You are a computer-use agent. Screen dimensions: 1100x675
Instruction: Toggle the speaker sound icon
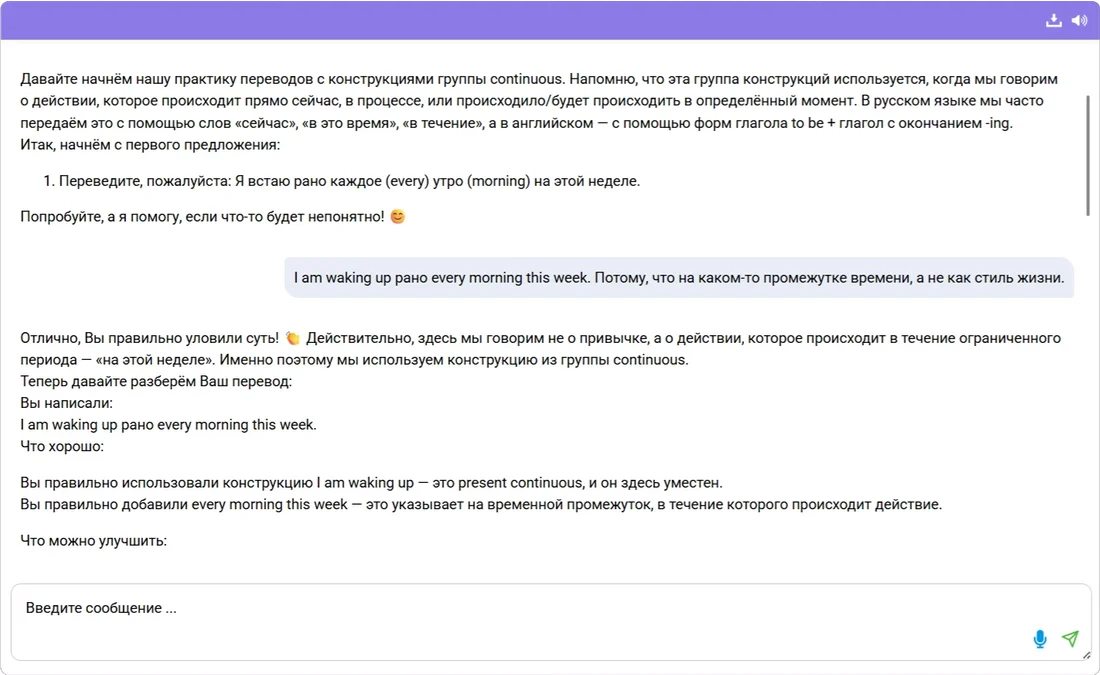point(1079,20)
